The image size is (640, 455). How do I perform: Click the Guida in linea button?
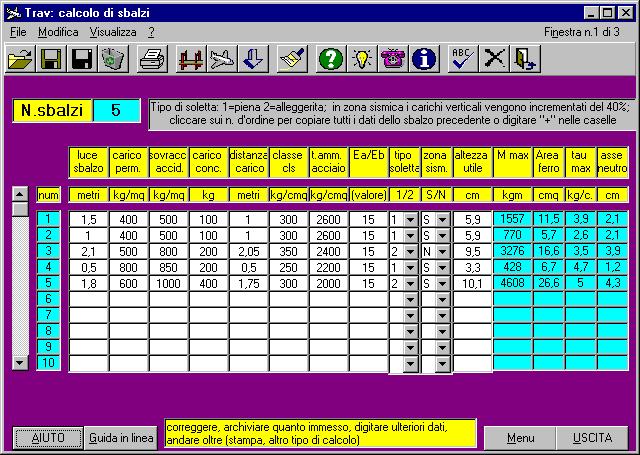(119, 438)
